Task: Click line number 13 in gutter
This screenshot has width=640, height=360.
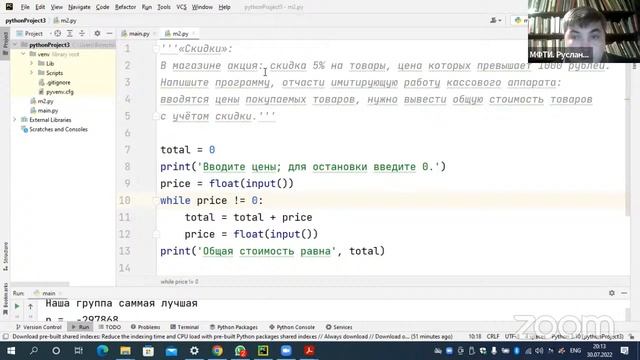Action: tap(124, 251)
